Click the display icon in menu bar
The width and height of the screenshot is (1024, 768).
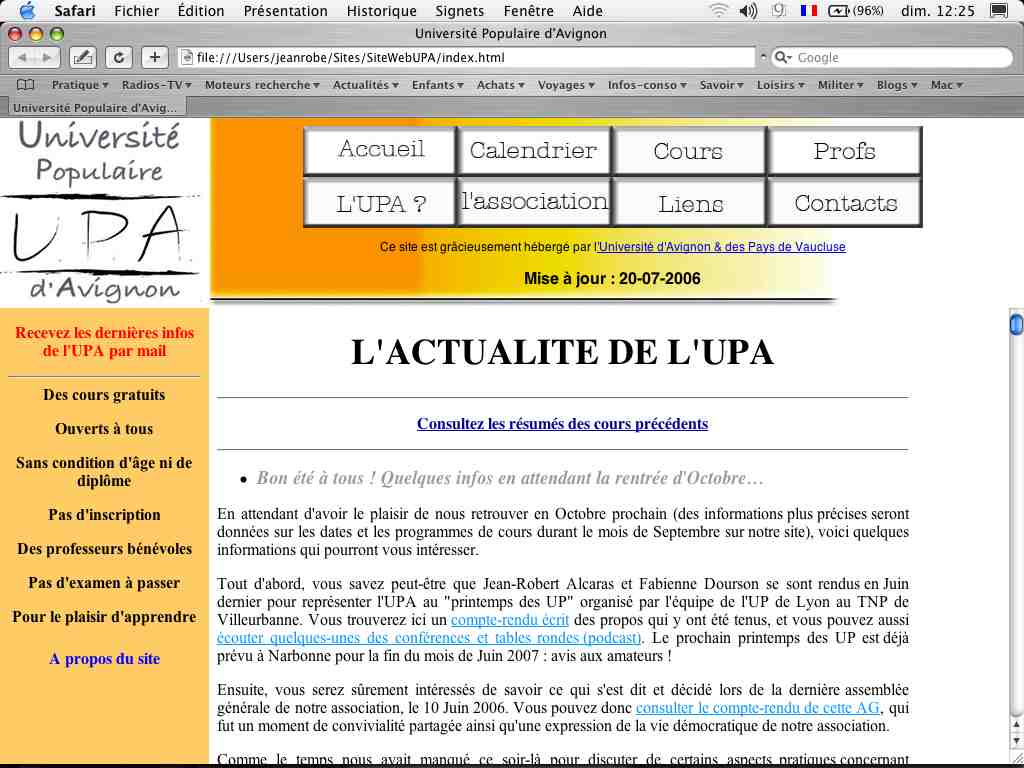pyautogui.click(x=999, y=10)
